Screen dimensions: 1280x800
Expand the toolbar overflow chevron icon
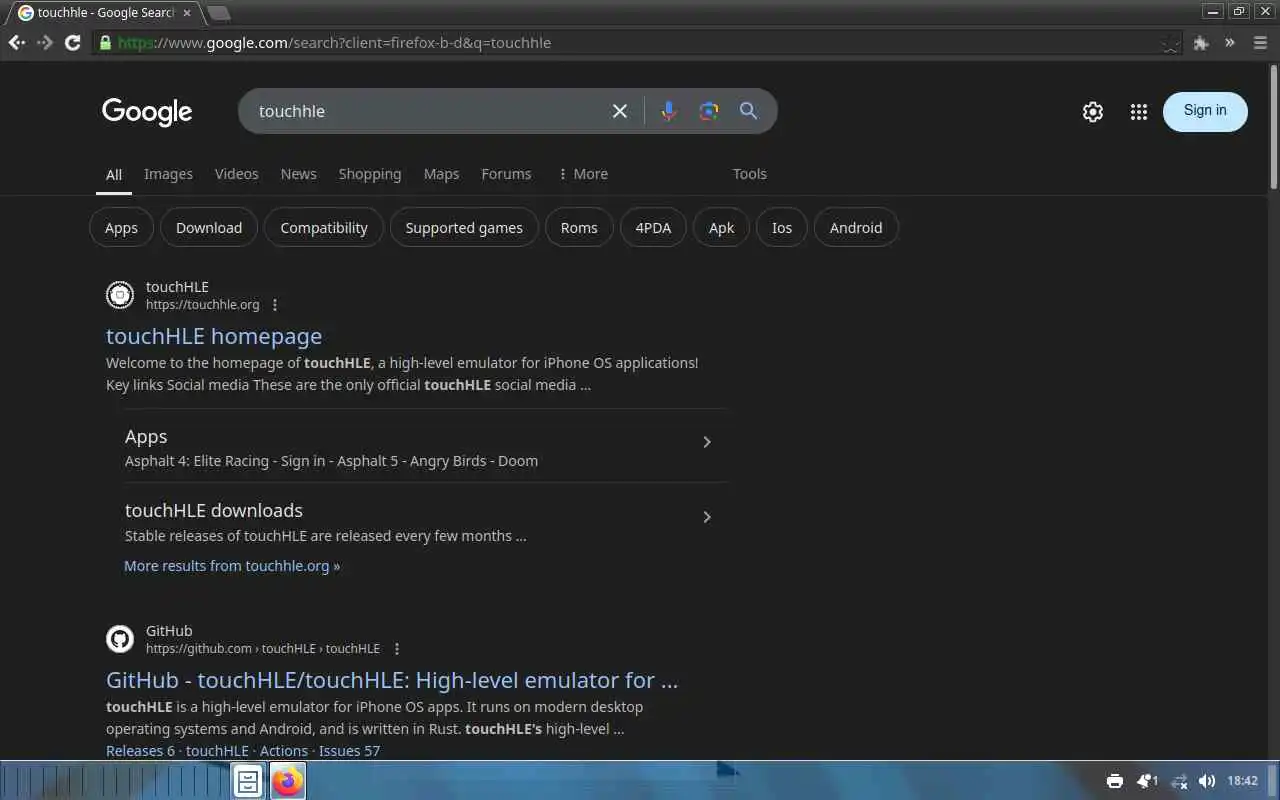click(x=1230, y=43)
